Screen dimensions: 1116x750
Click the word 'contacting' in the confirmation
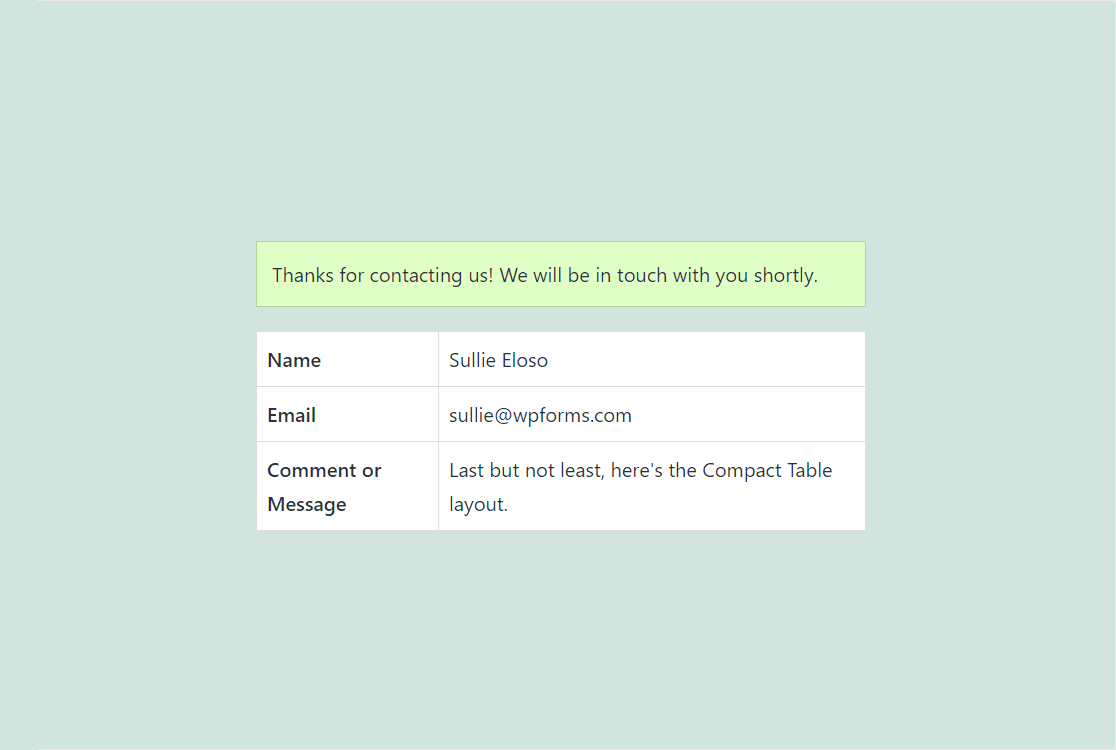(416, 276)
